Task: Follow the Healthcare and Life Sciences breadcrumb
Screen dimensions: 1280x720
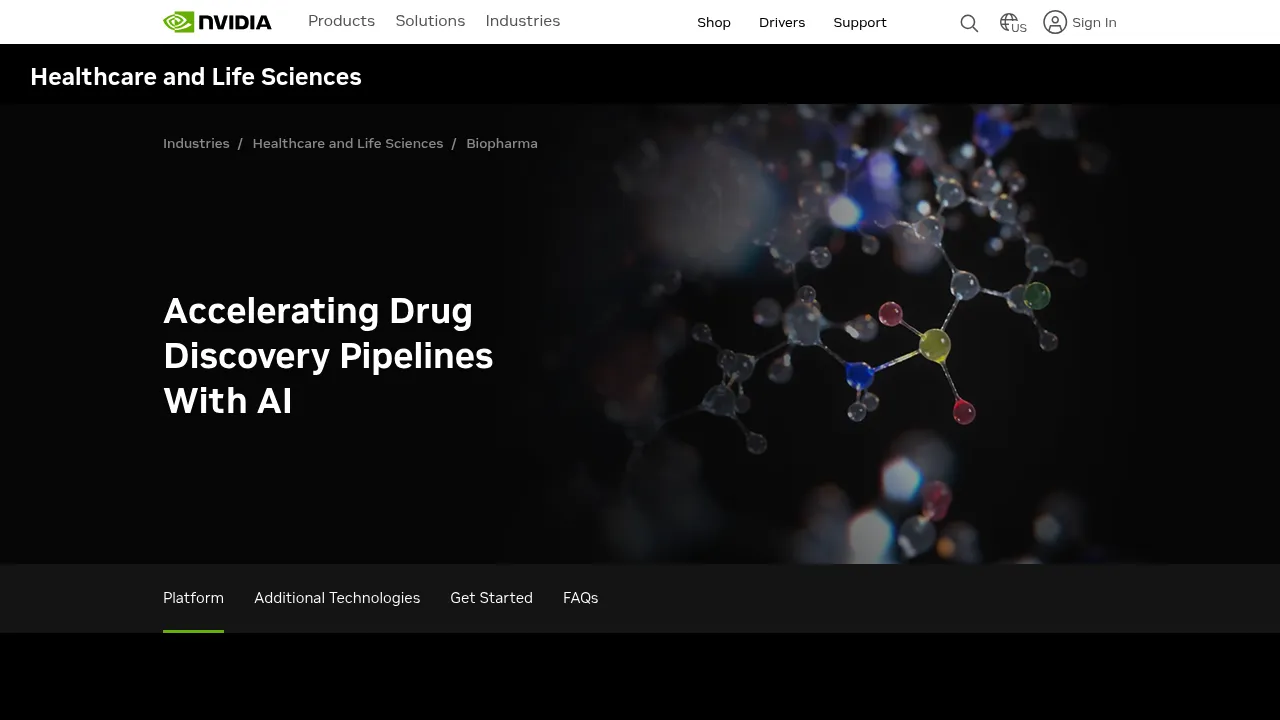Action: (x=348, y=143)
